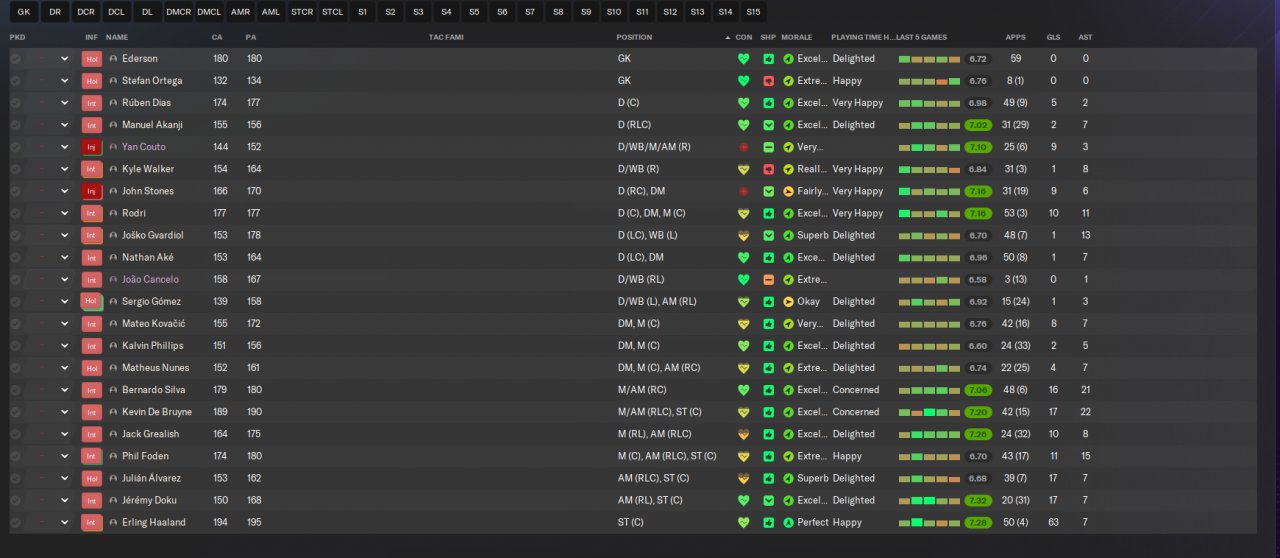
Task: Click Stefan Ortega's red match sharpness icon
Action: (768, 81)
